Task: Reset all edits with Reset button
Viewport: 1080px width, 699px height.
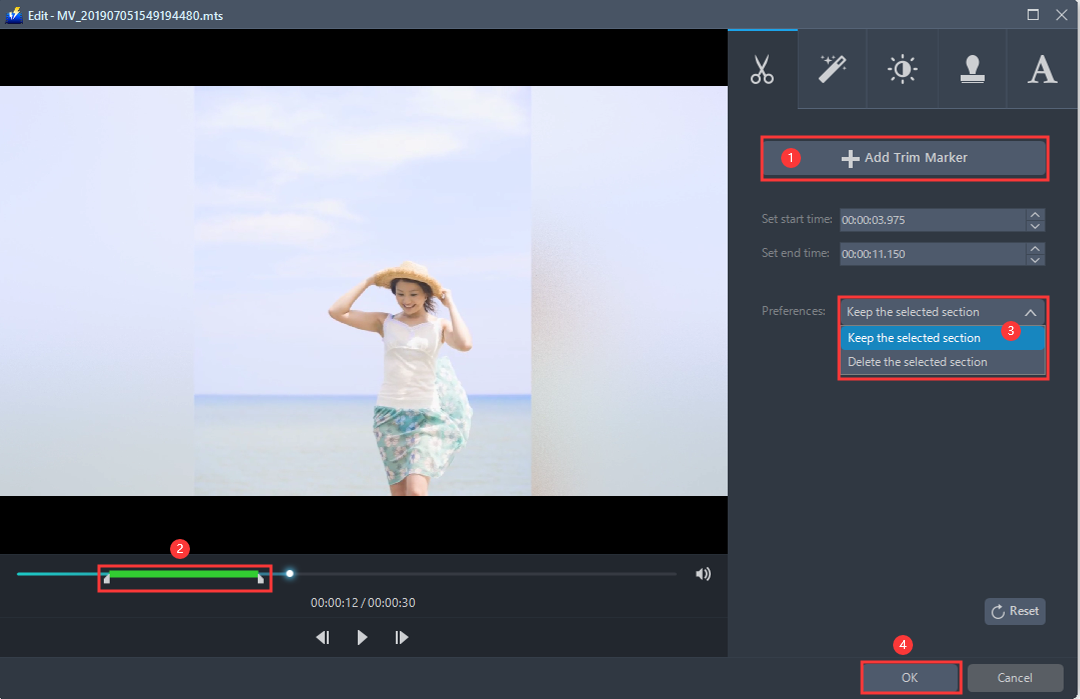Action: point(1014,611)
